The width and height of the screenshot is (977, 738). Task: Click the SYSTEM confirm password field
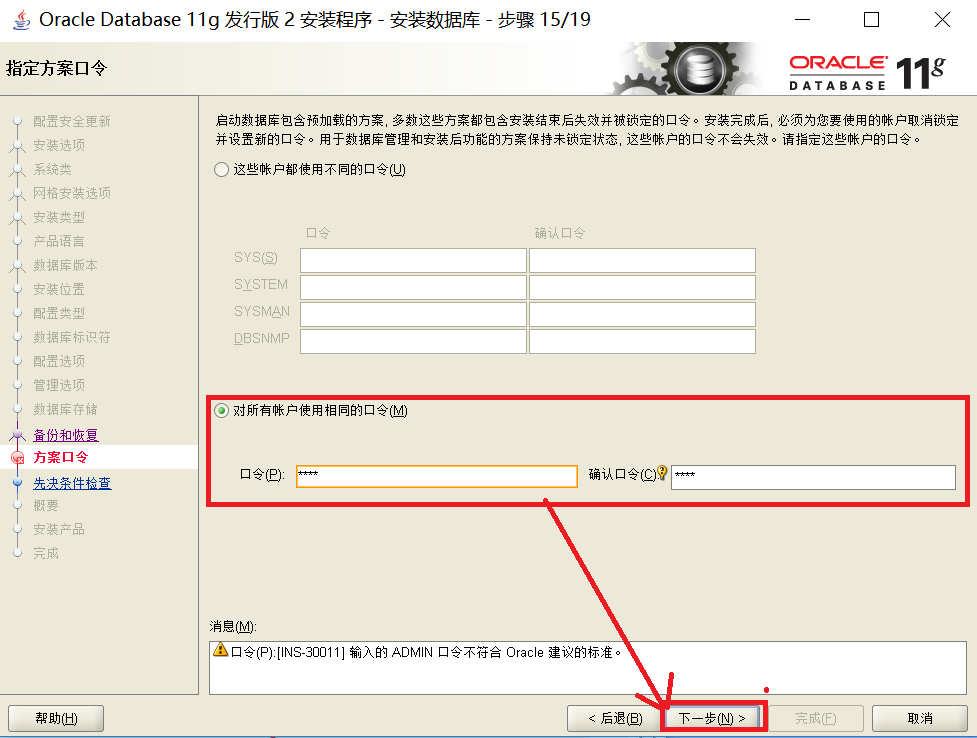pos(642,287)
